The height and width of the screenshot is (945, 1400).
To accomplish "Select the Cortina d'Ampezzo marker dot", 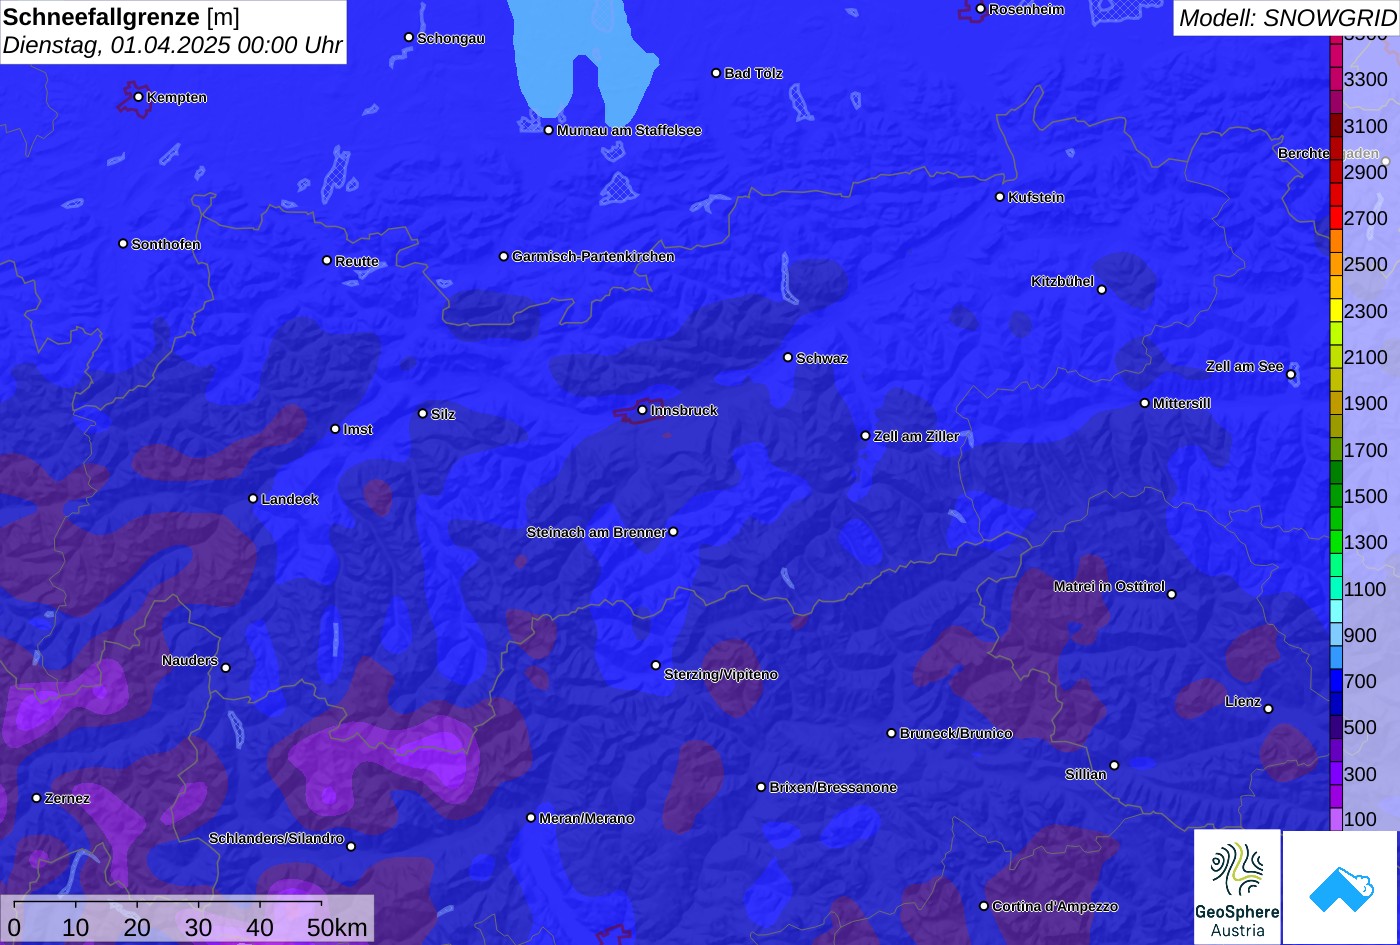I will (x=984, y=906).
